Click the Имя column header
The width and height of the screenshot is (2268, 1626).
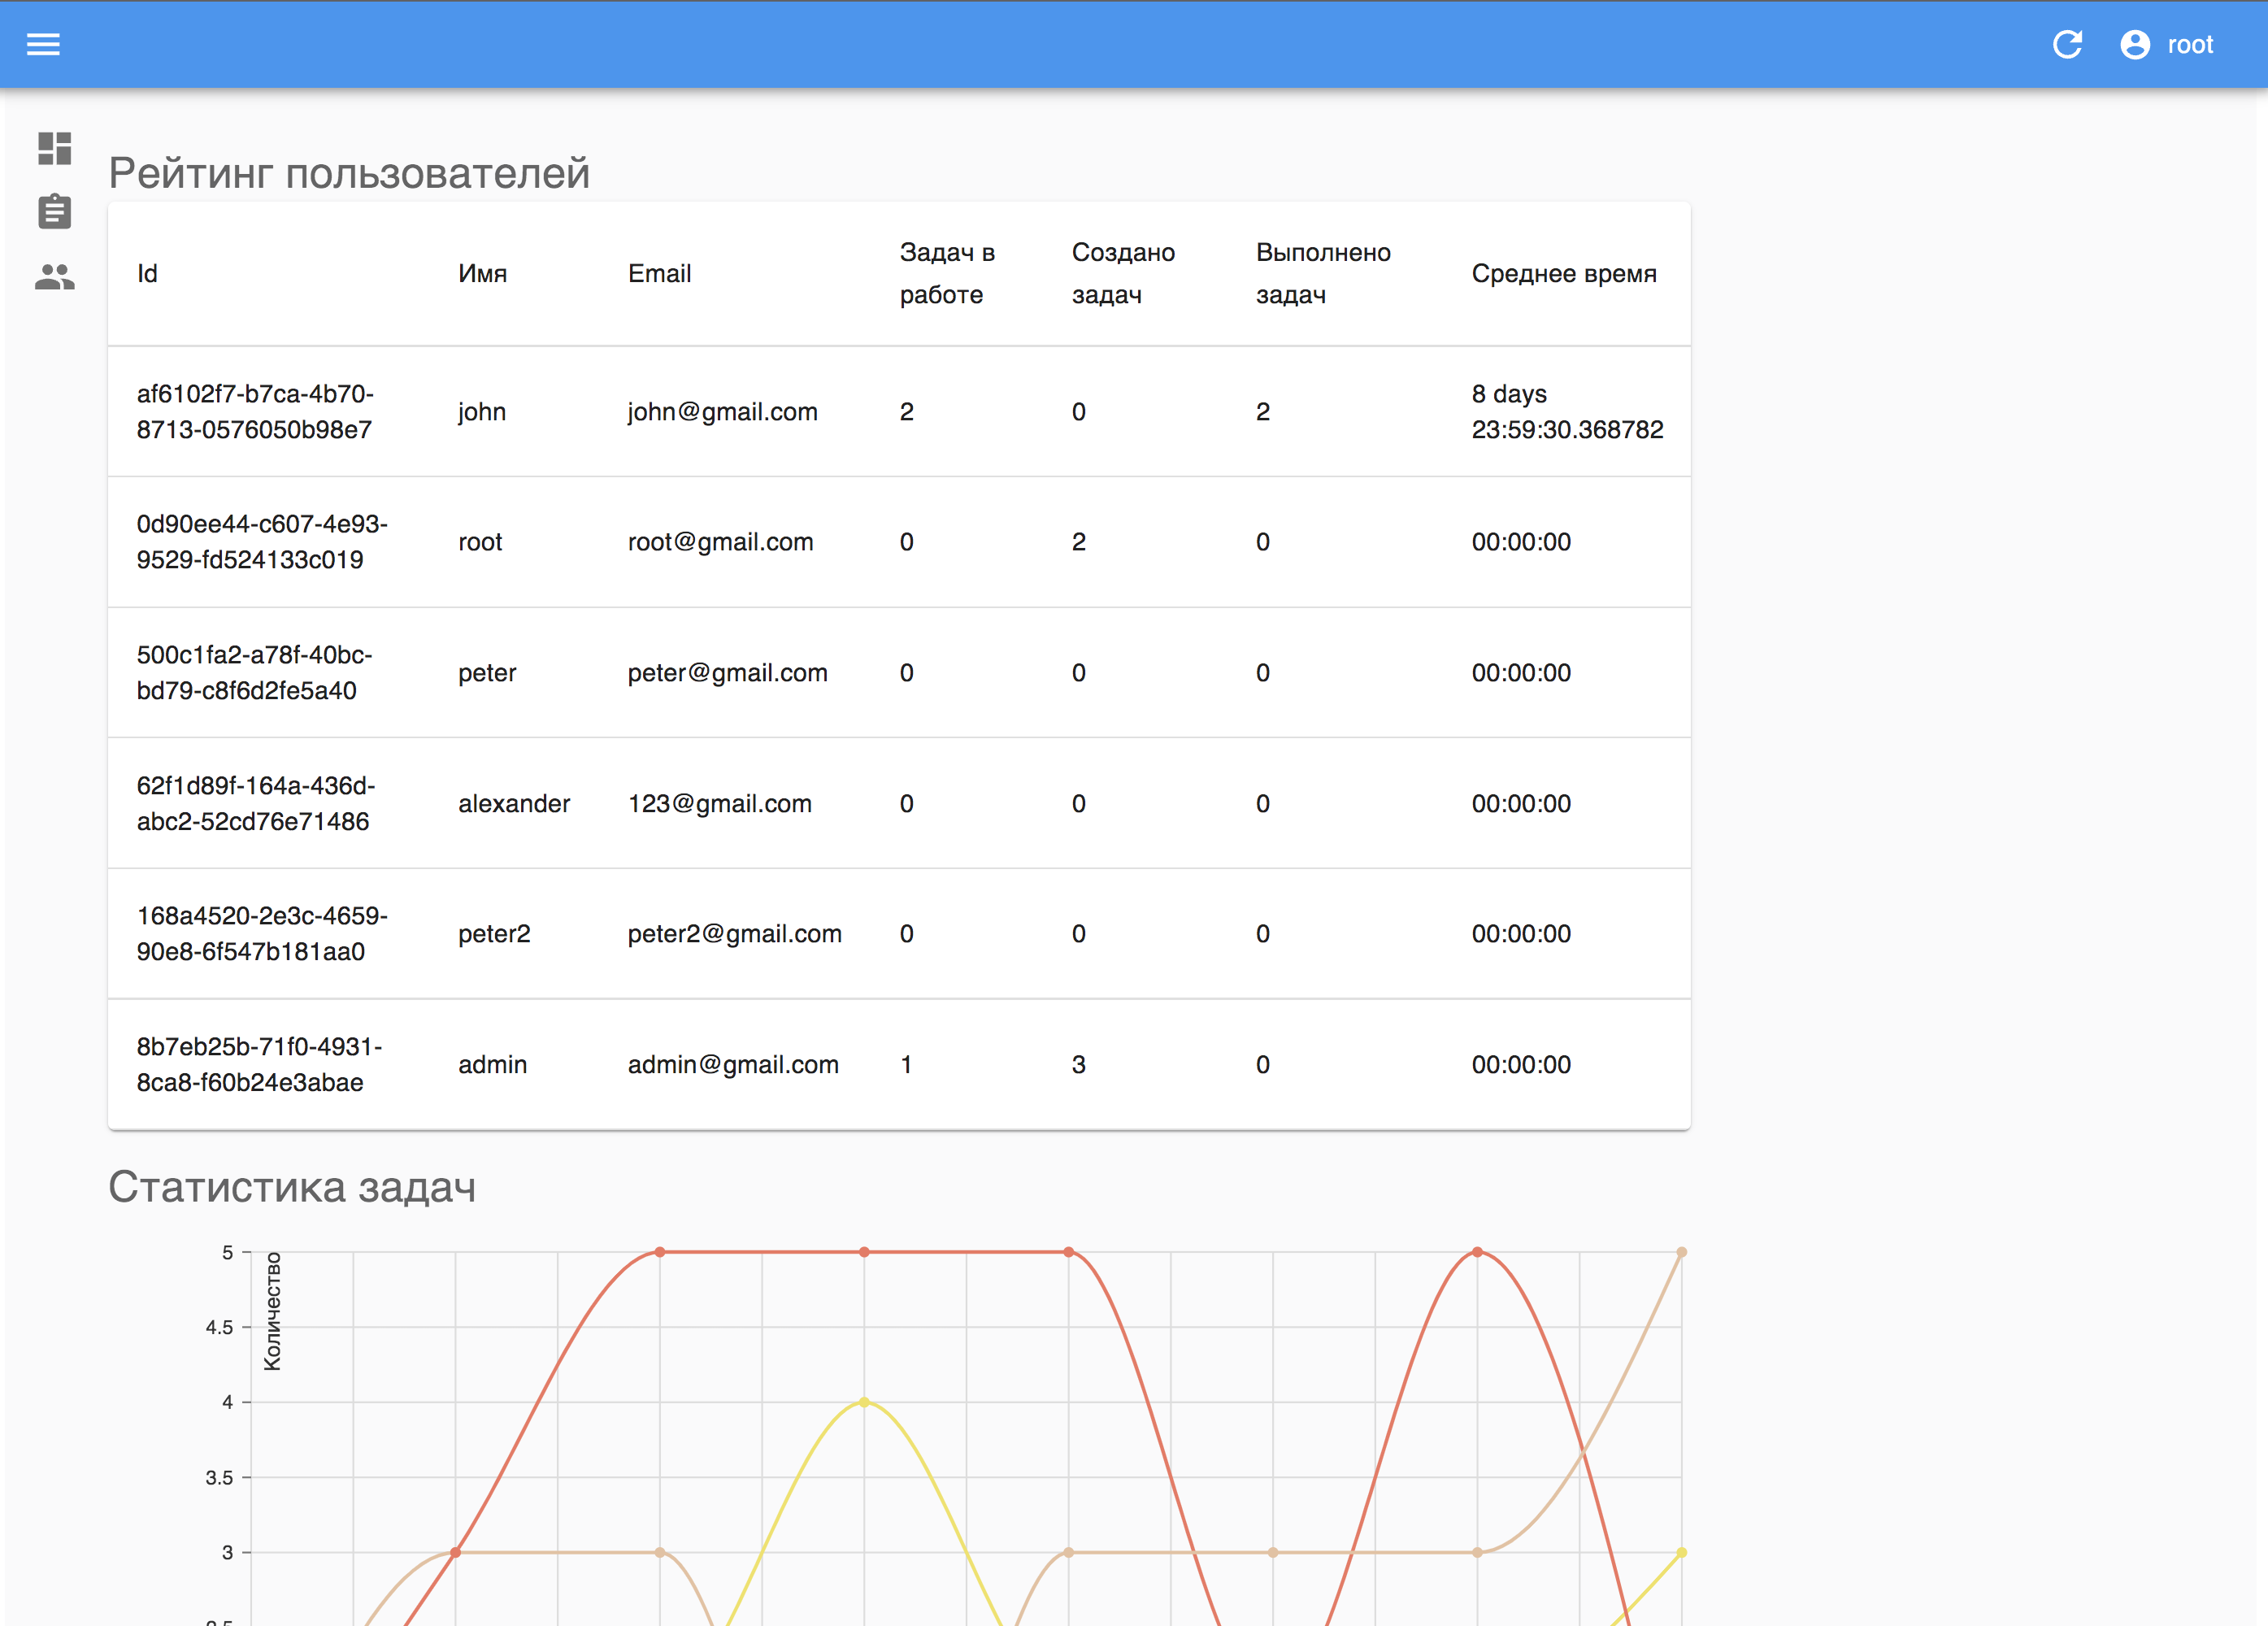(482, 273)
